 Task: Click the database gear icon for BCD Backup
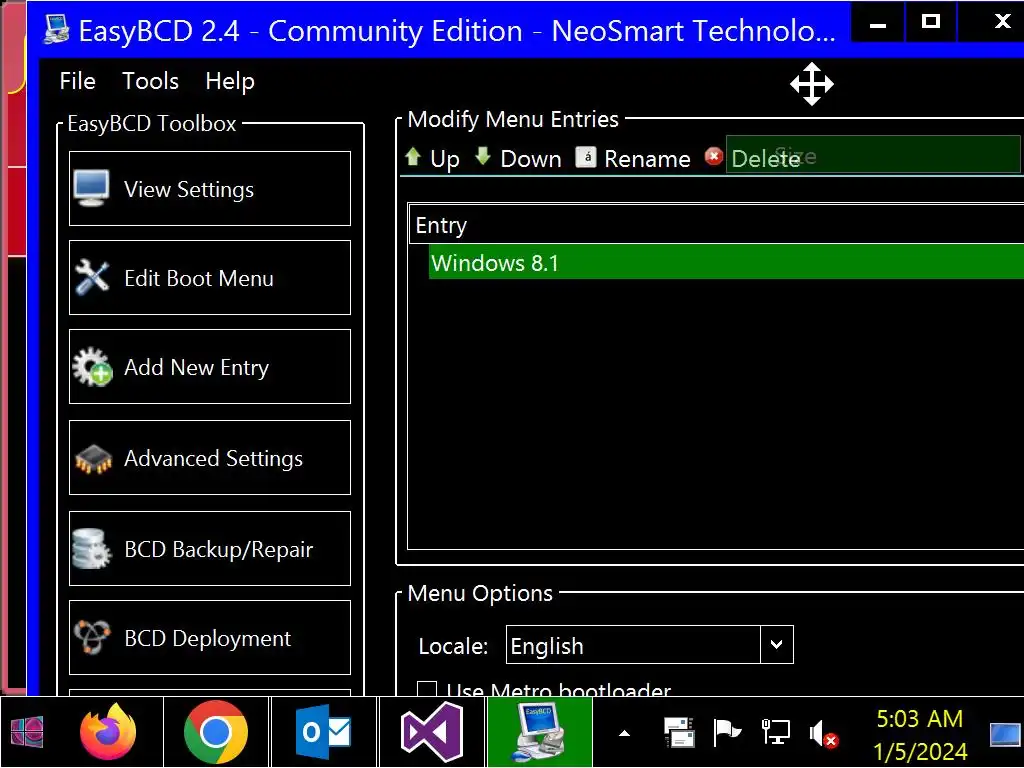(x=91, y=549)
